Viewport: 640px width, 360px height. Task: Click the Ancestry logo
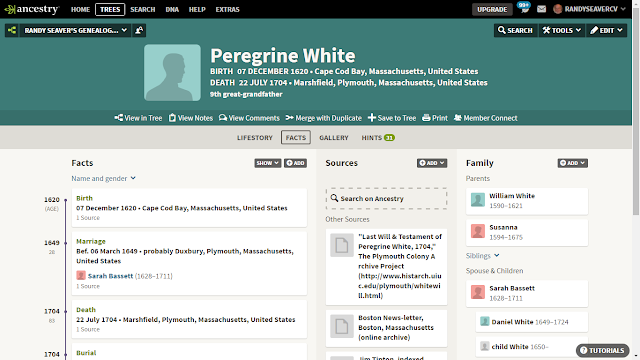pyautogui.click(x=31, y=9)
